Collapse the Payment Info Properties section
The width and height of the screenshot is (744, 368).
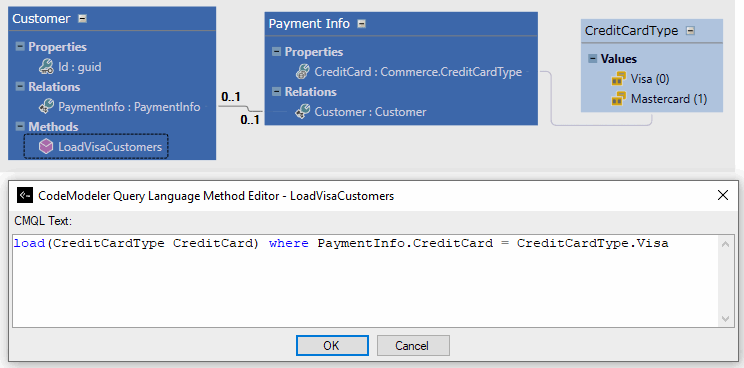point(276,52)
